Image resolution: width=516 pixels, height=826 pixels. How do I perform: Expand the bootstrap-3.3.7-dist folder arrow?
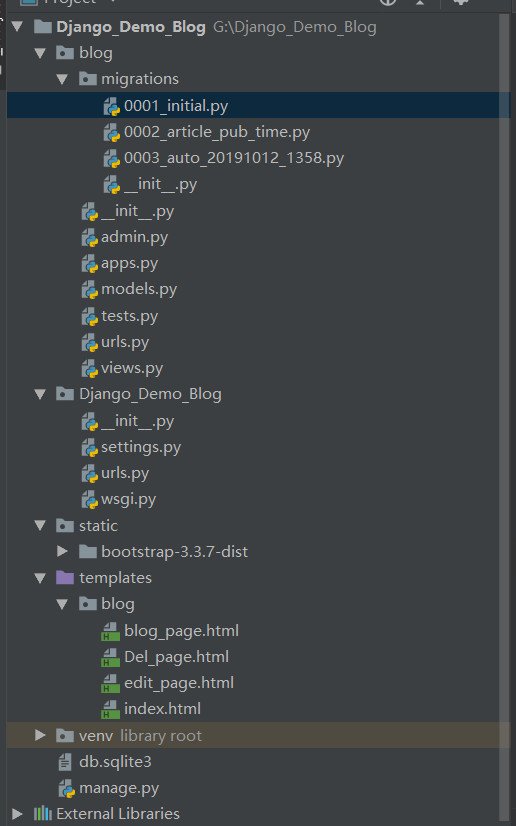tap(62, 552)
